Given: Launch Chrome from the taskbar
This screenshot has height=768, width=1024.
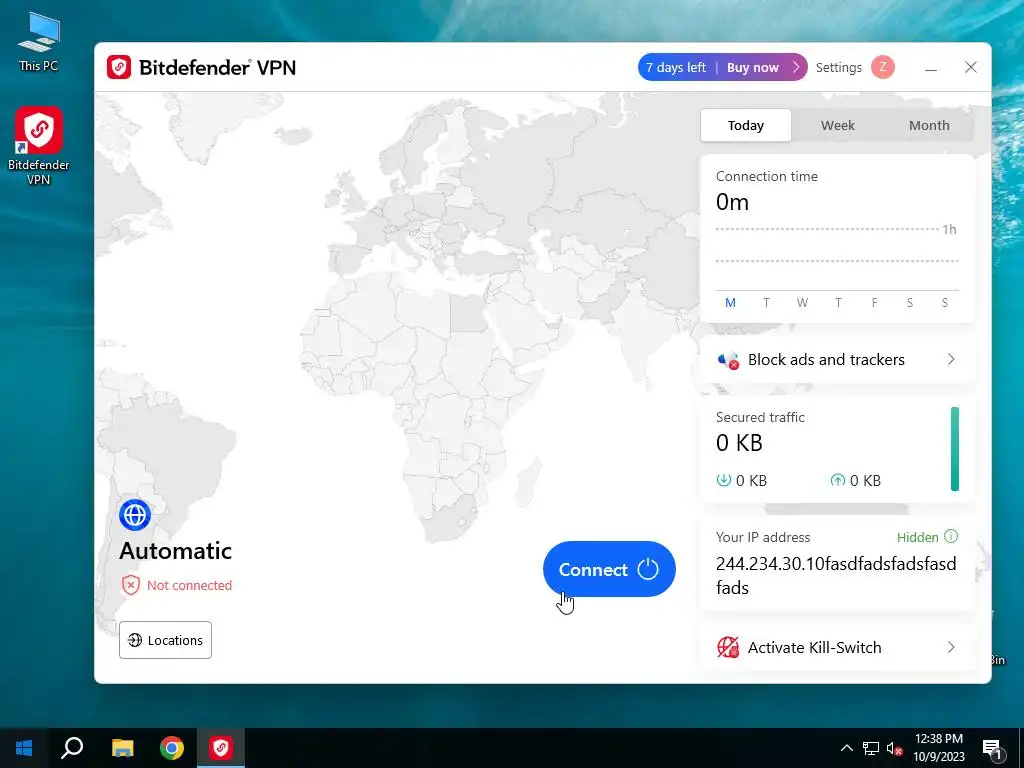Looking at the screenshot, I should (172, 748).
